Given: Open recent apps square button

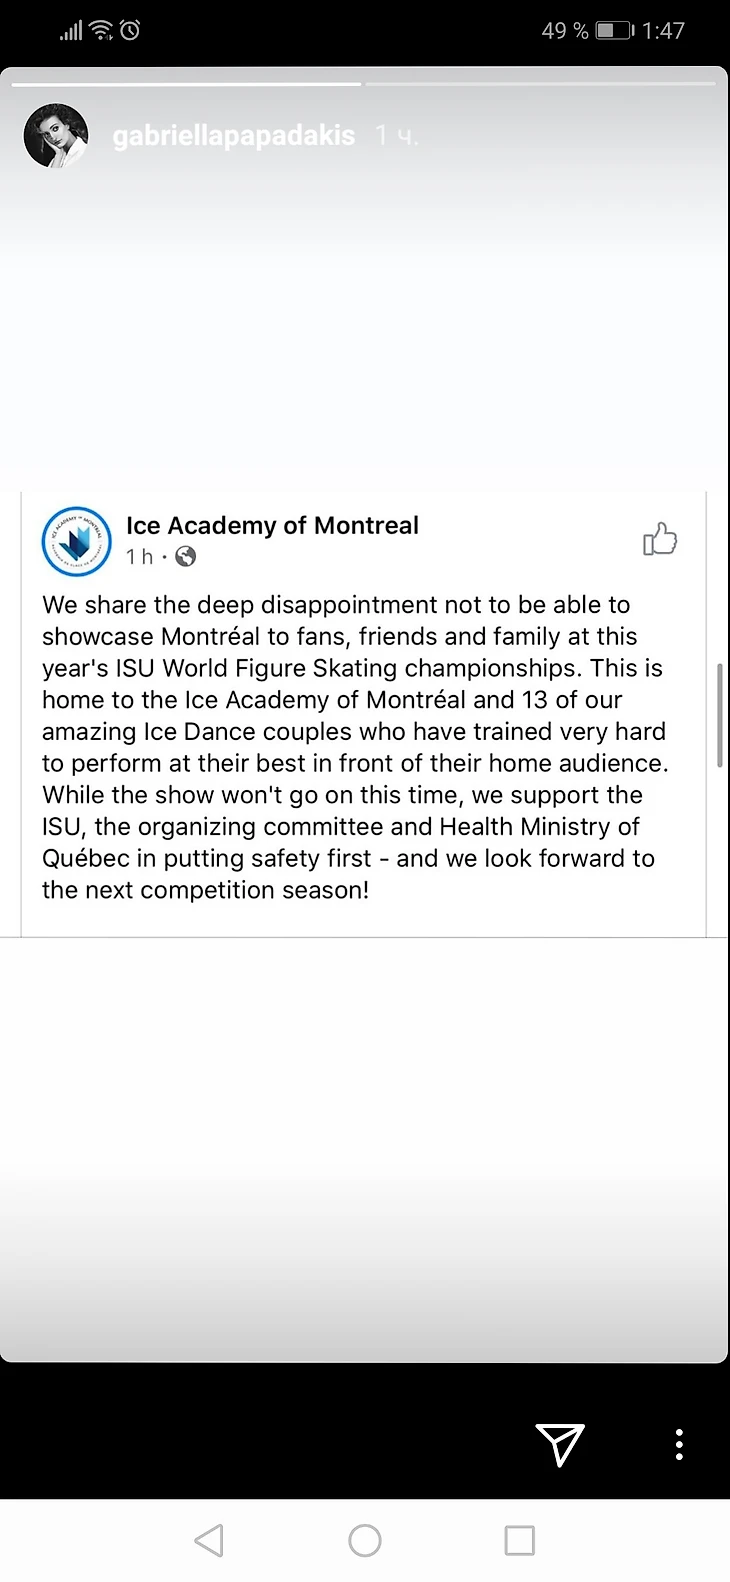Looking at the screenshot, I should click(x=519, y=1540).
